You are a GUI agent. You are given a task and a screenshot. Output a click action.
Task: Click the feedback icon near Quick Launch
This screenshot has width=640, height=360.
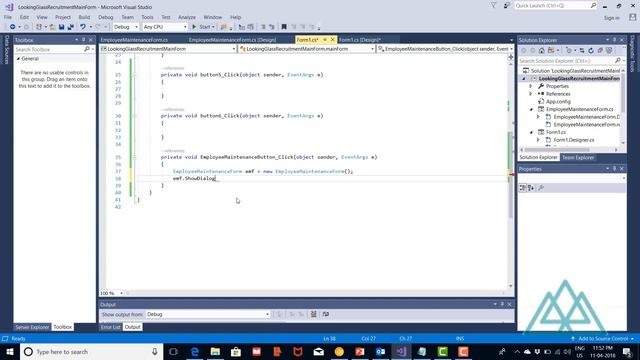pos(507,6)
